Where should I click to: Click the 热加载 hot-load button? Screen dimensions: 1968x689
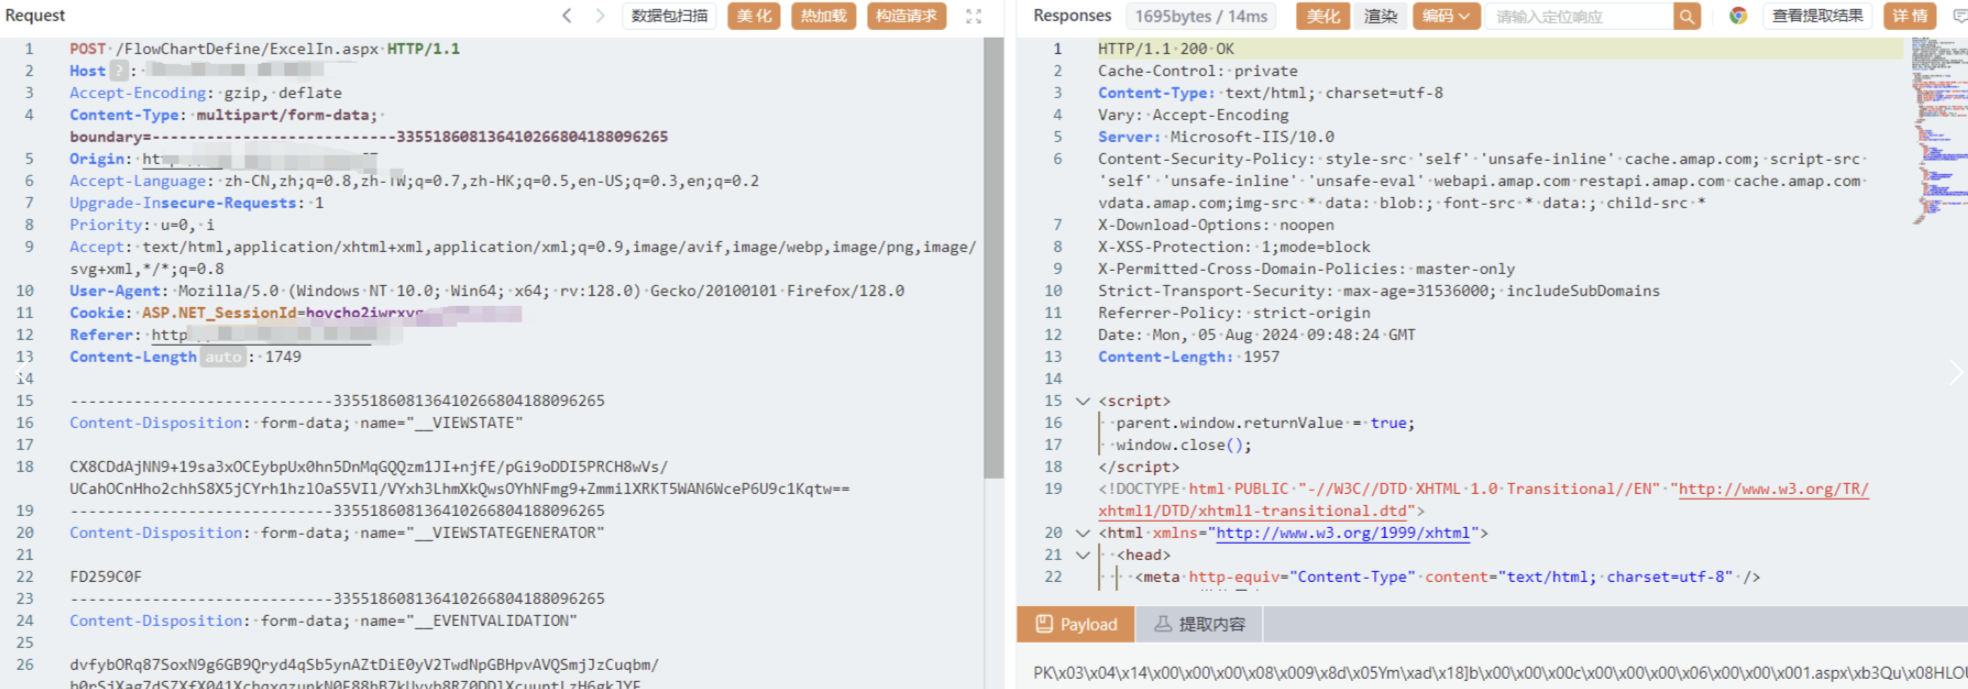coord(824,16)
